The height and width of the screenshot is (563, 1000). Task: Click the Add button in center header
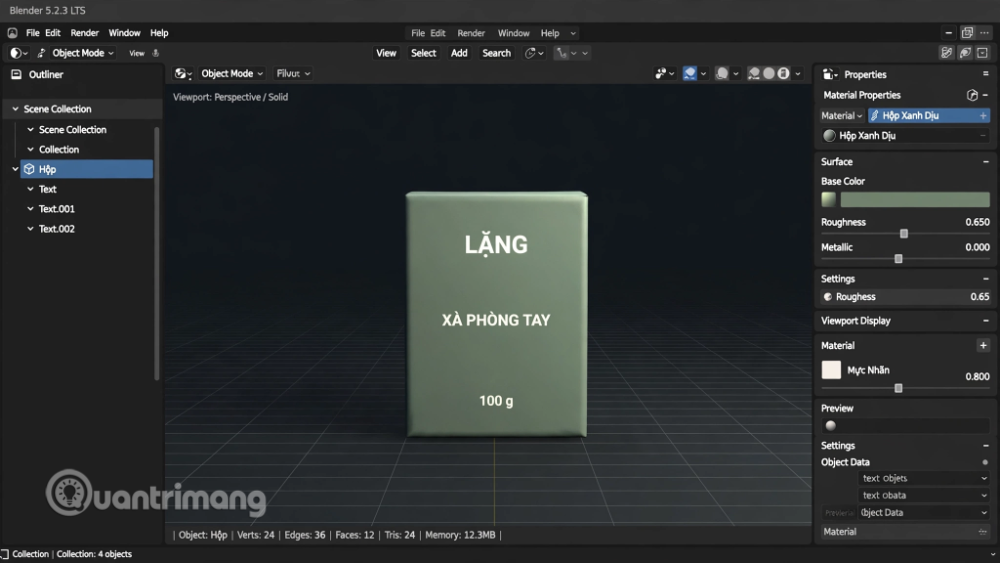[x=459, y=53]
